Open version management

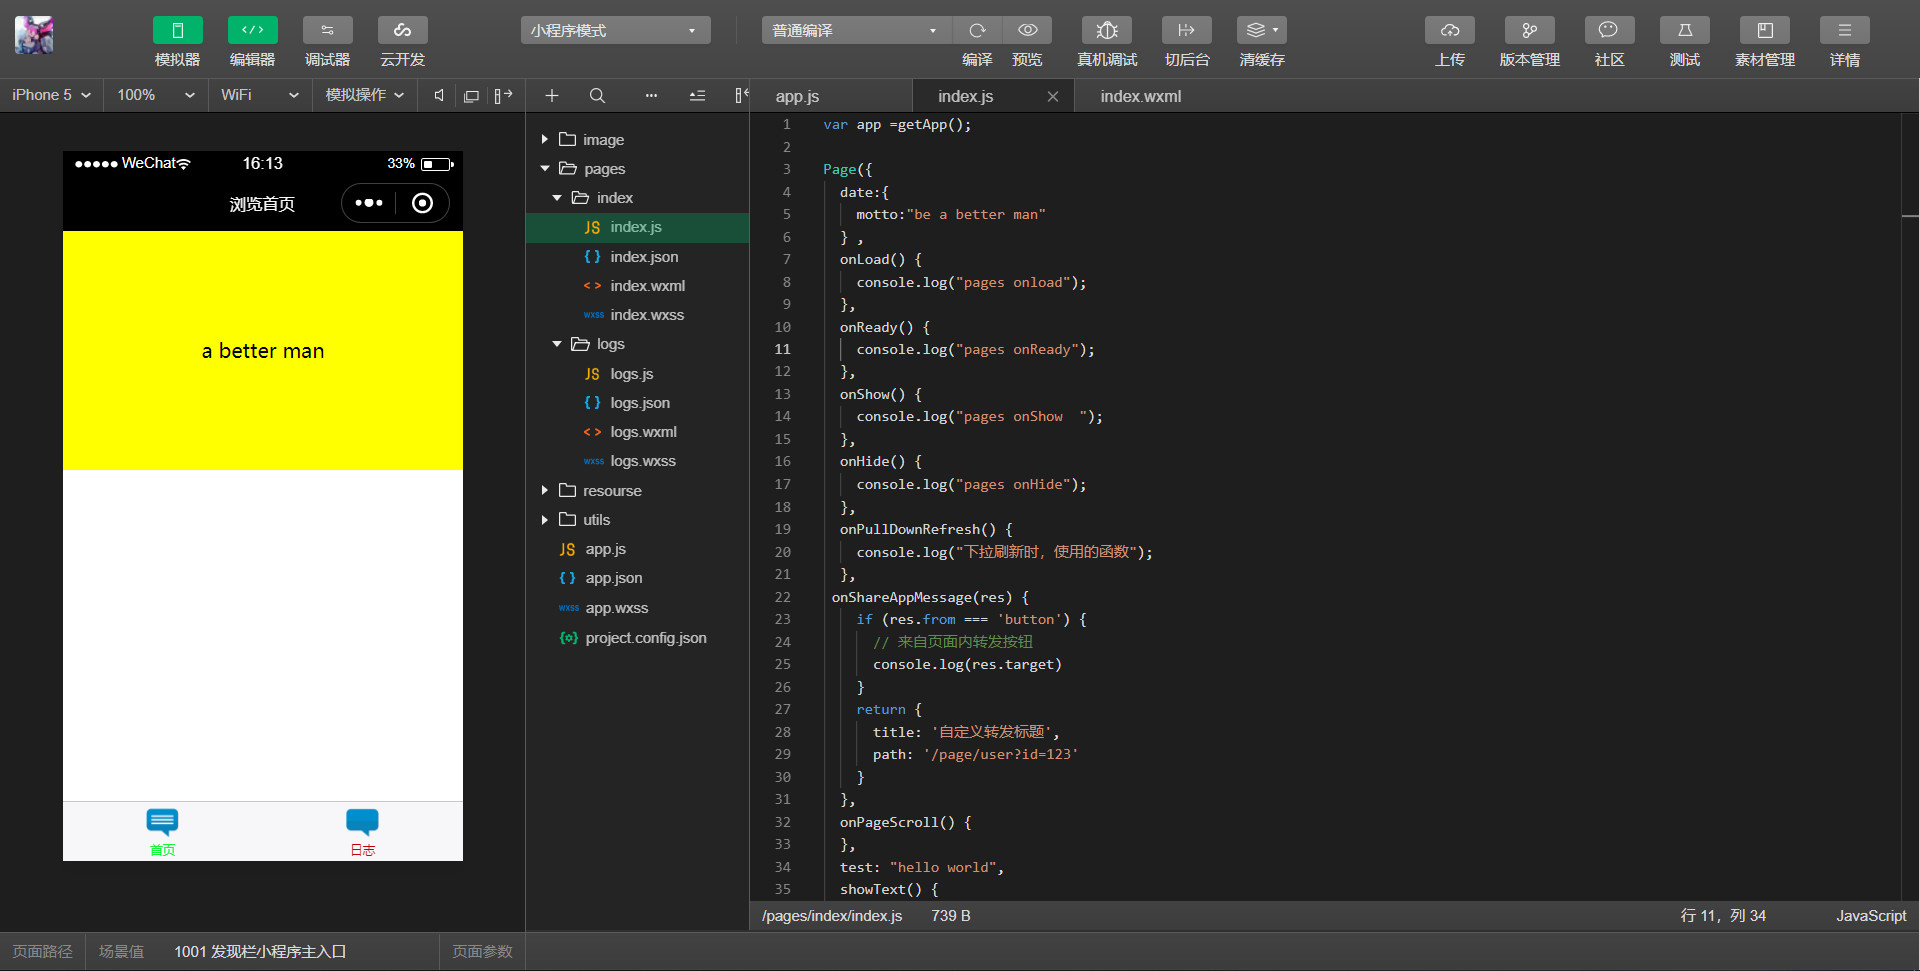coord(1529,31)
